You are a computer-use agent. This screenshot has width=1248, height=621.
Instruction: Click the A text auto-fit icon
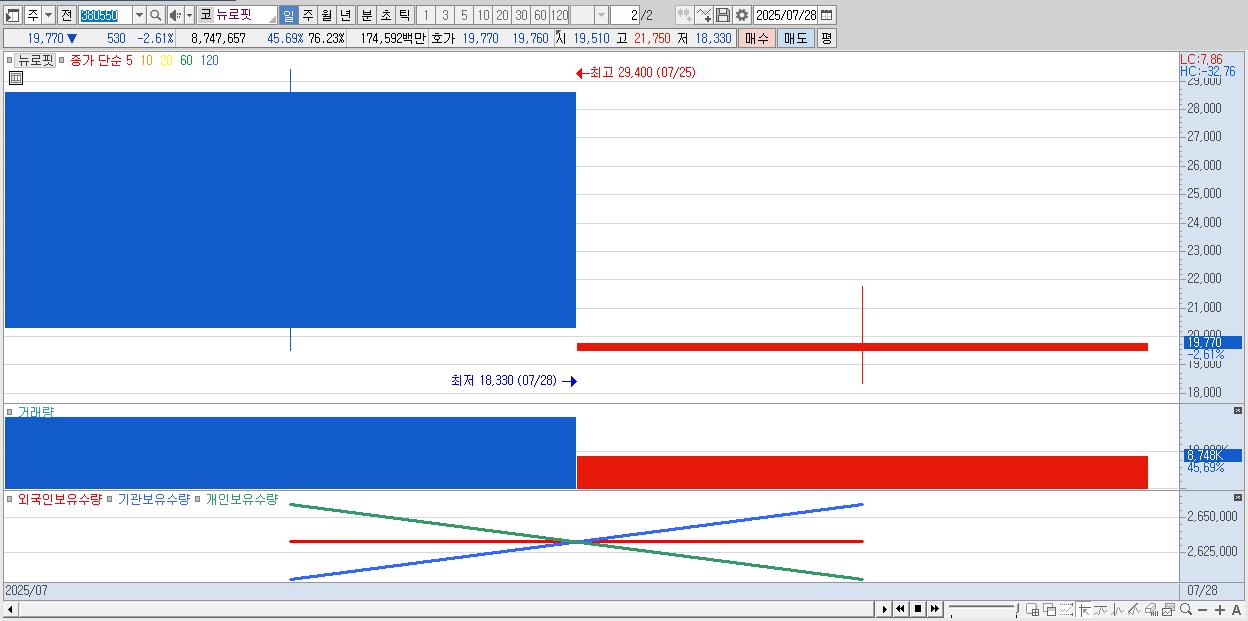pyautogui.click(x=1237, y=609)
